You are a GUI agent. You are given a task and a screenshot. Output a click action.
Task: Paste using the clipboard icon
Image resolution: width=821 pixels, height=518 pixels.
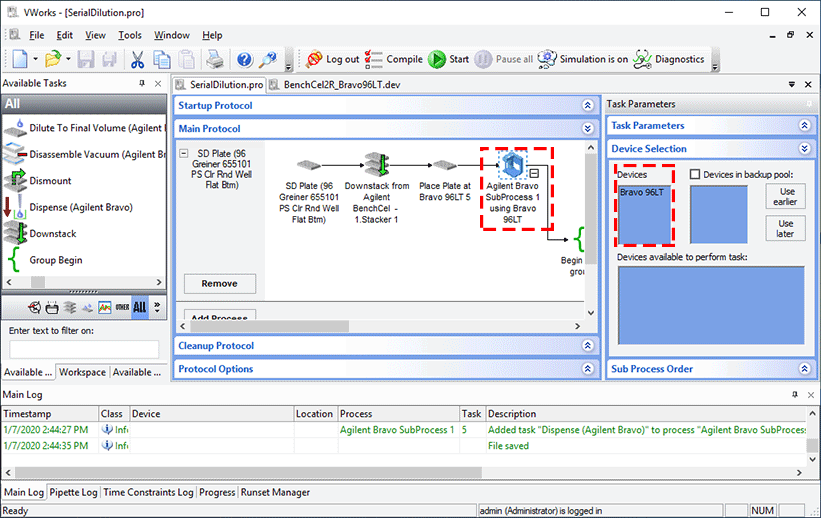(x=187, y=59)
